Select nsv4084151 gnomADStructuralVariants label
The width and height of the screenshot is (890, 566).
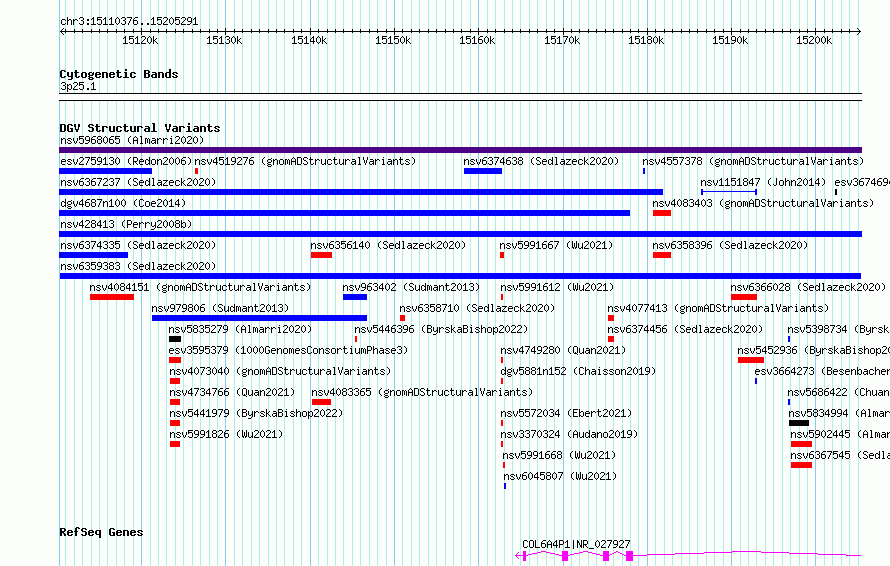tap(200, 287)
